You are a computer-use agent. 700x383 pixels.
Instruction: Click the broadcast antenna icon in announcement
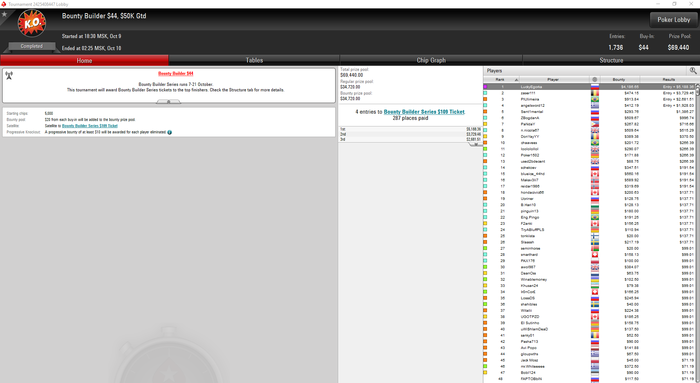(9, 75)
